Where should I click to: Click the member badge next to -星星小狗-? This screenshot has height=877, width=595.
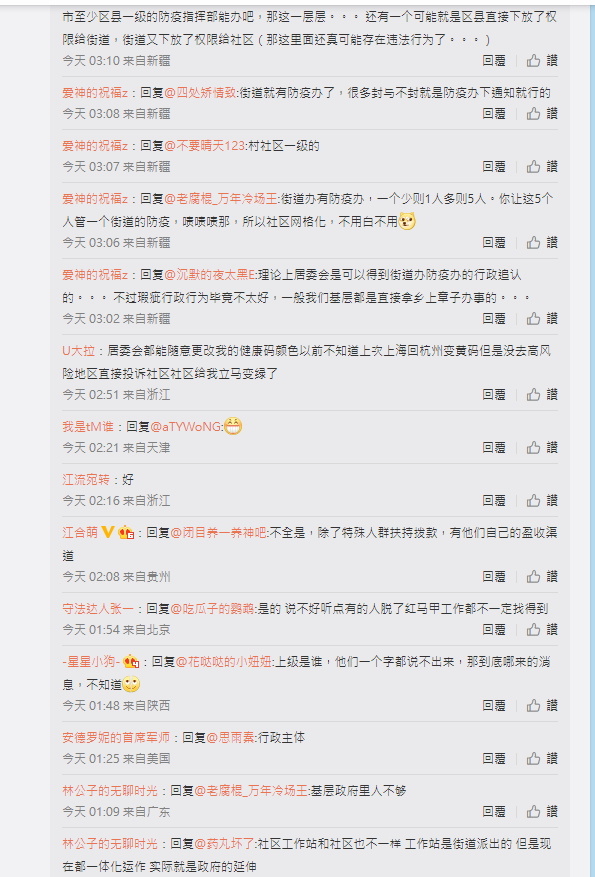point(131,662)
